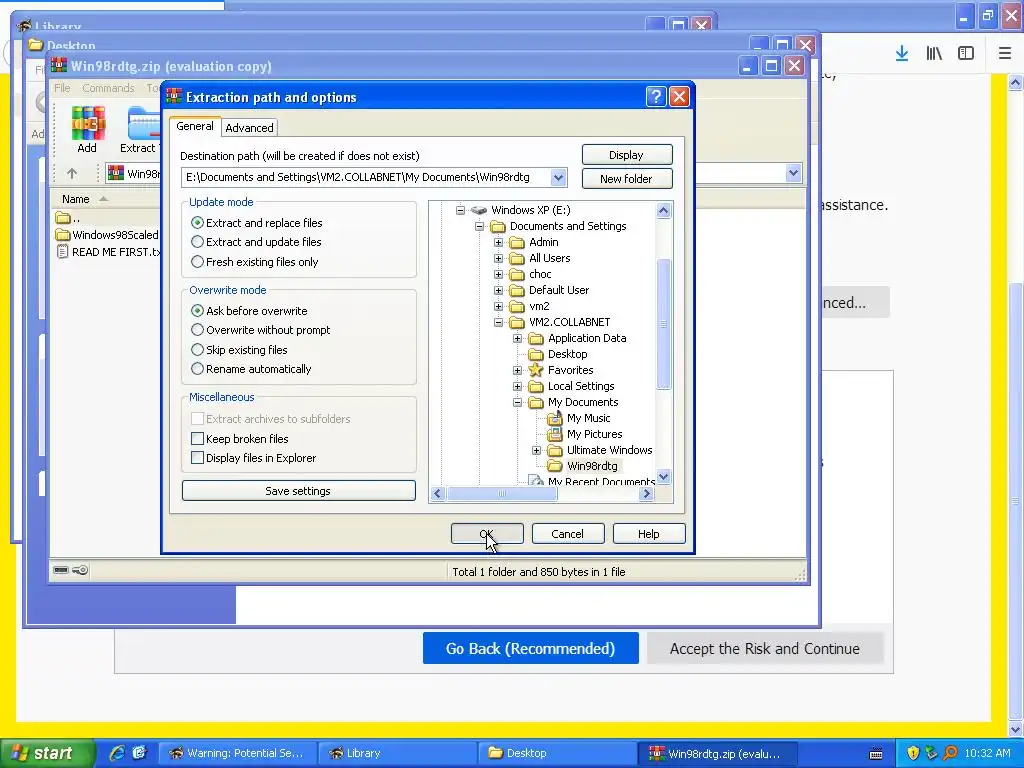Image resolution: width=1024 pixels, height=768 pixels.
Task: Enable Keep broken files checkbox
Action: [197, 438]
